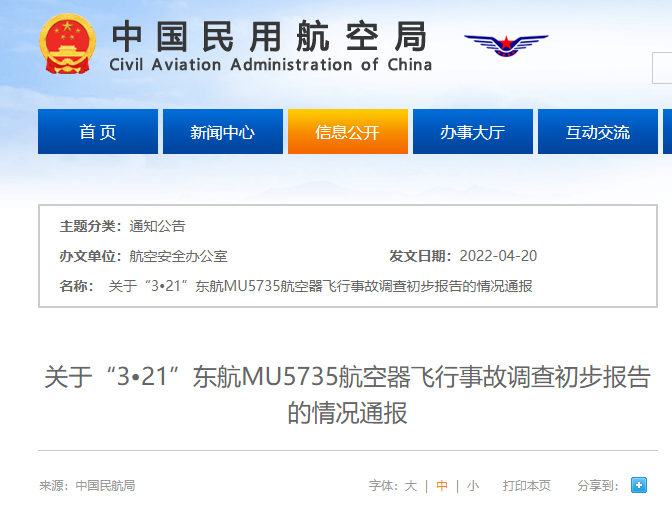This screenshot has width=672, height=511.
Task: Select the highlighted 信息公开 tab
Action: point(347,132)
